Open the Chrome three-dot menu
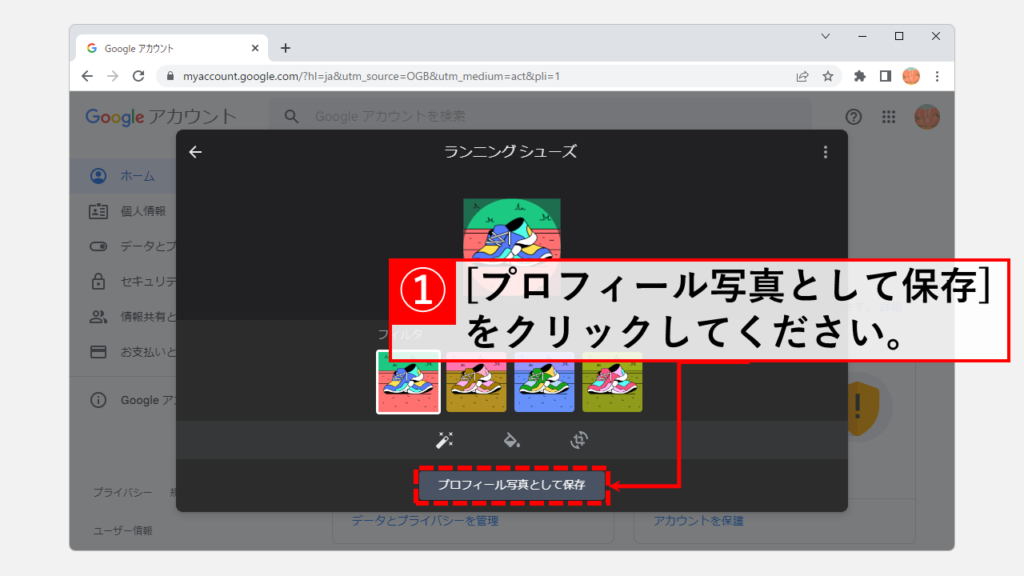This screenshot has width=1024, height=576. (937, 76)
